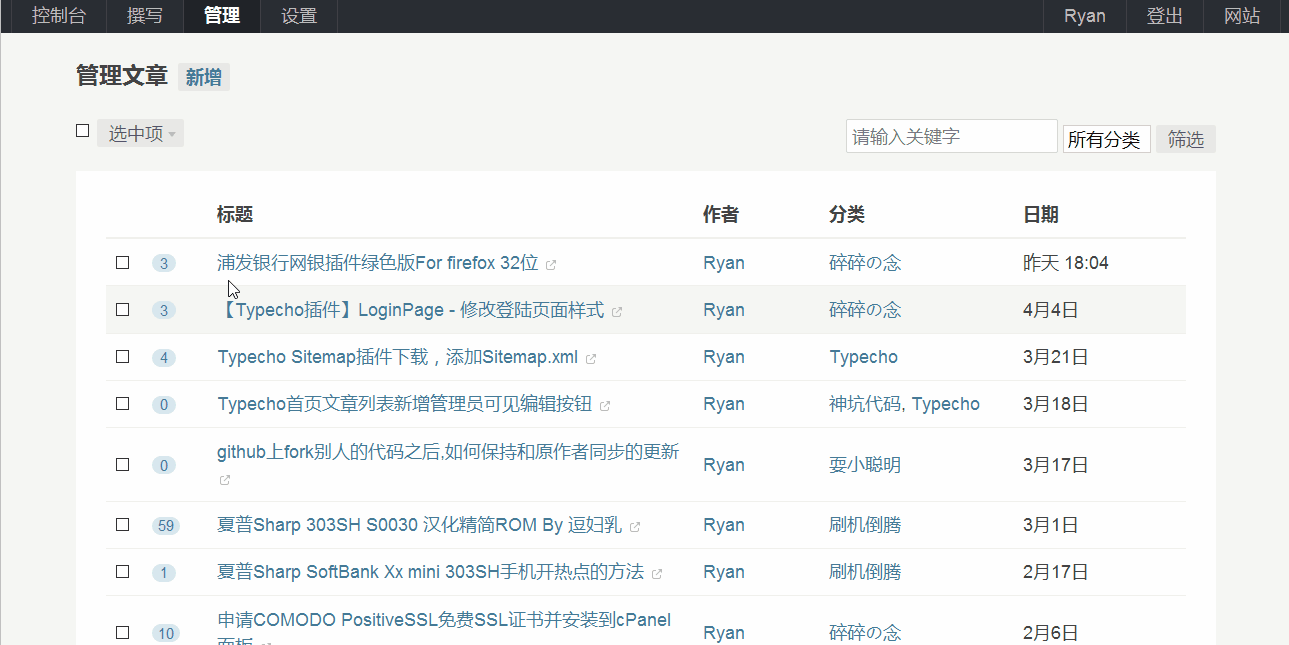1289x645 pixels.
Task: View 0 comments on github上fork post
Action: (x=164, y=466)
